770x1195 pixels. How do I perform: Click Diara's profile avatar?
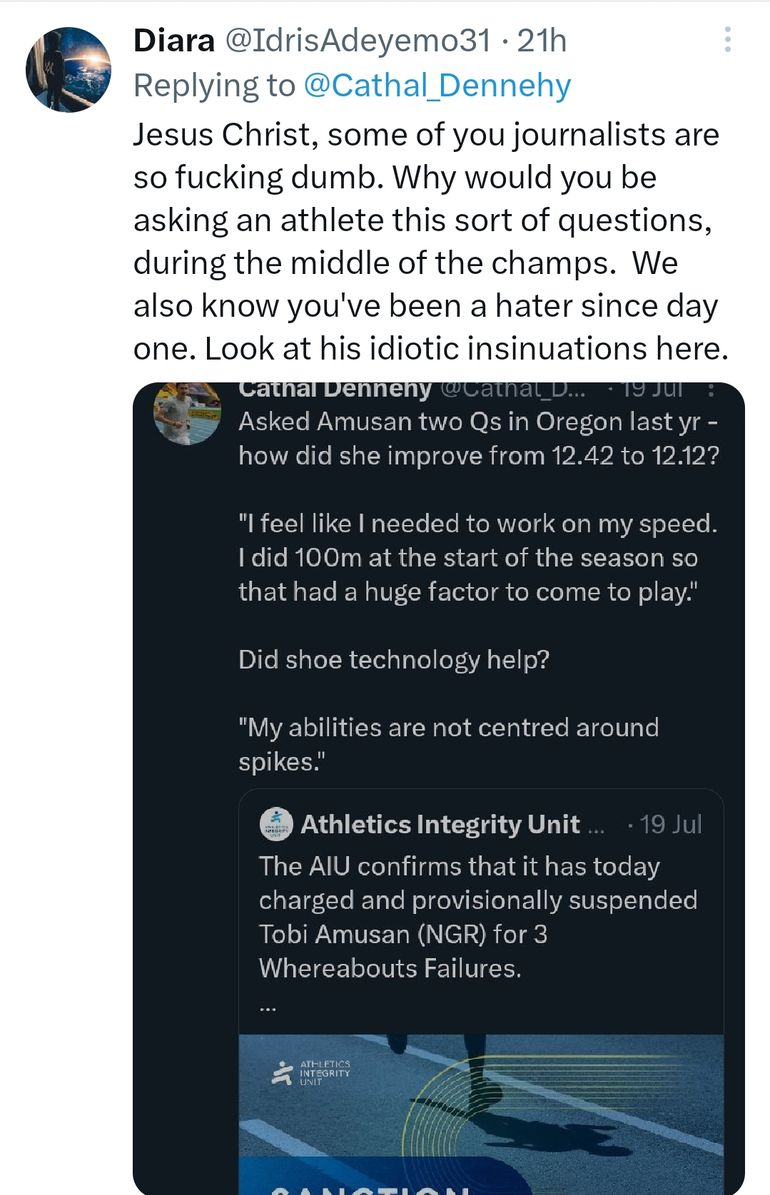click(68, 68)
